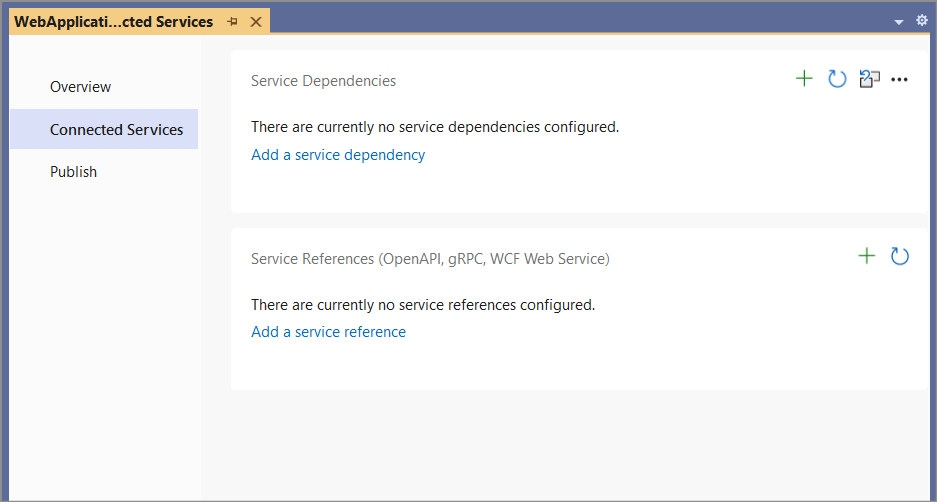The height and width of the screenshot is (502, 937).
Task: Click the Service References section heading
Action: coord(430,259)
